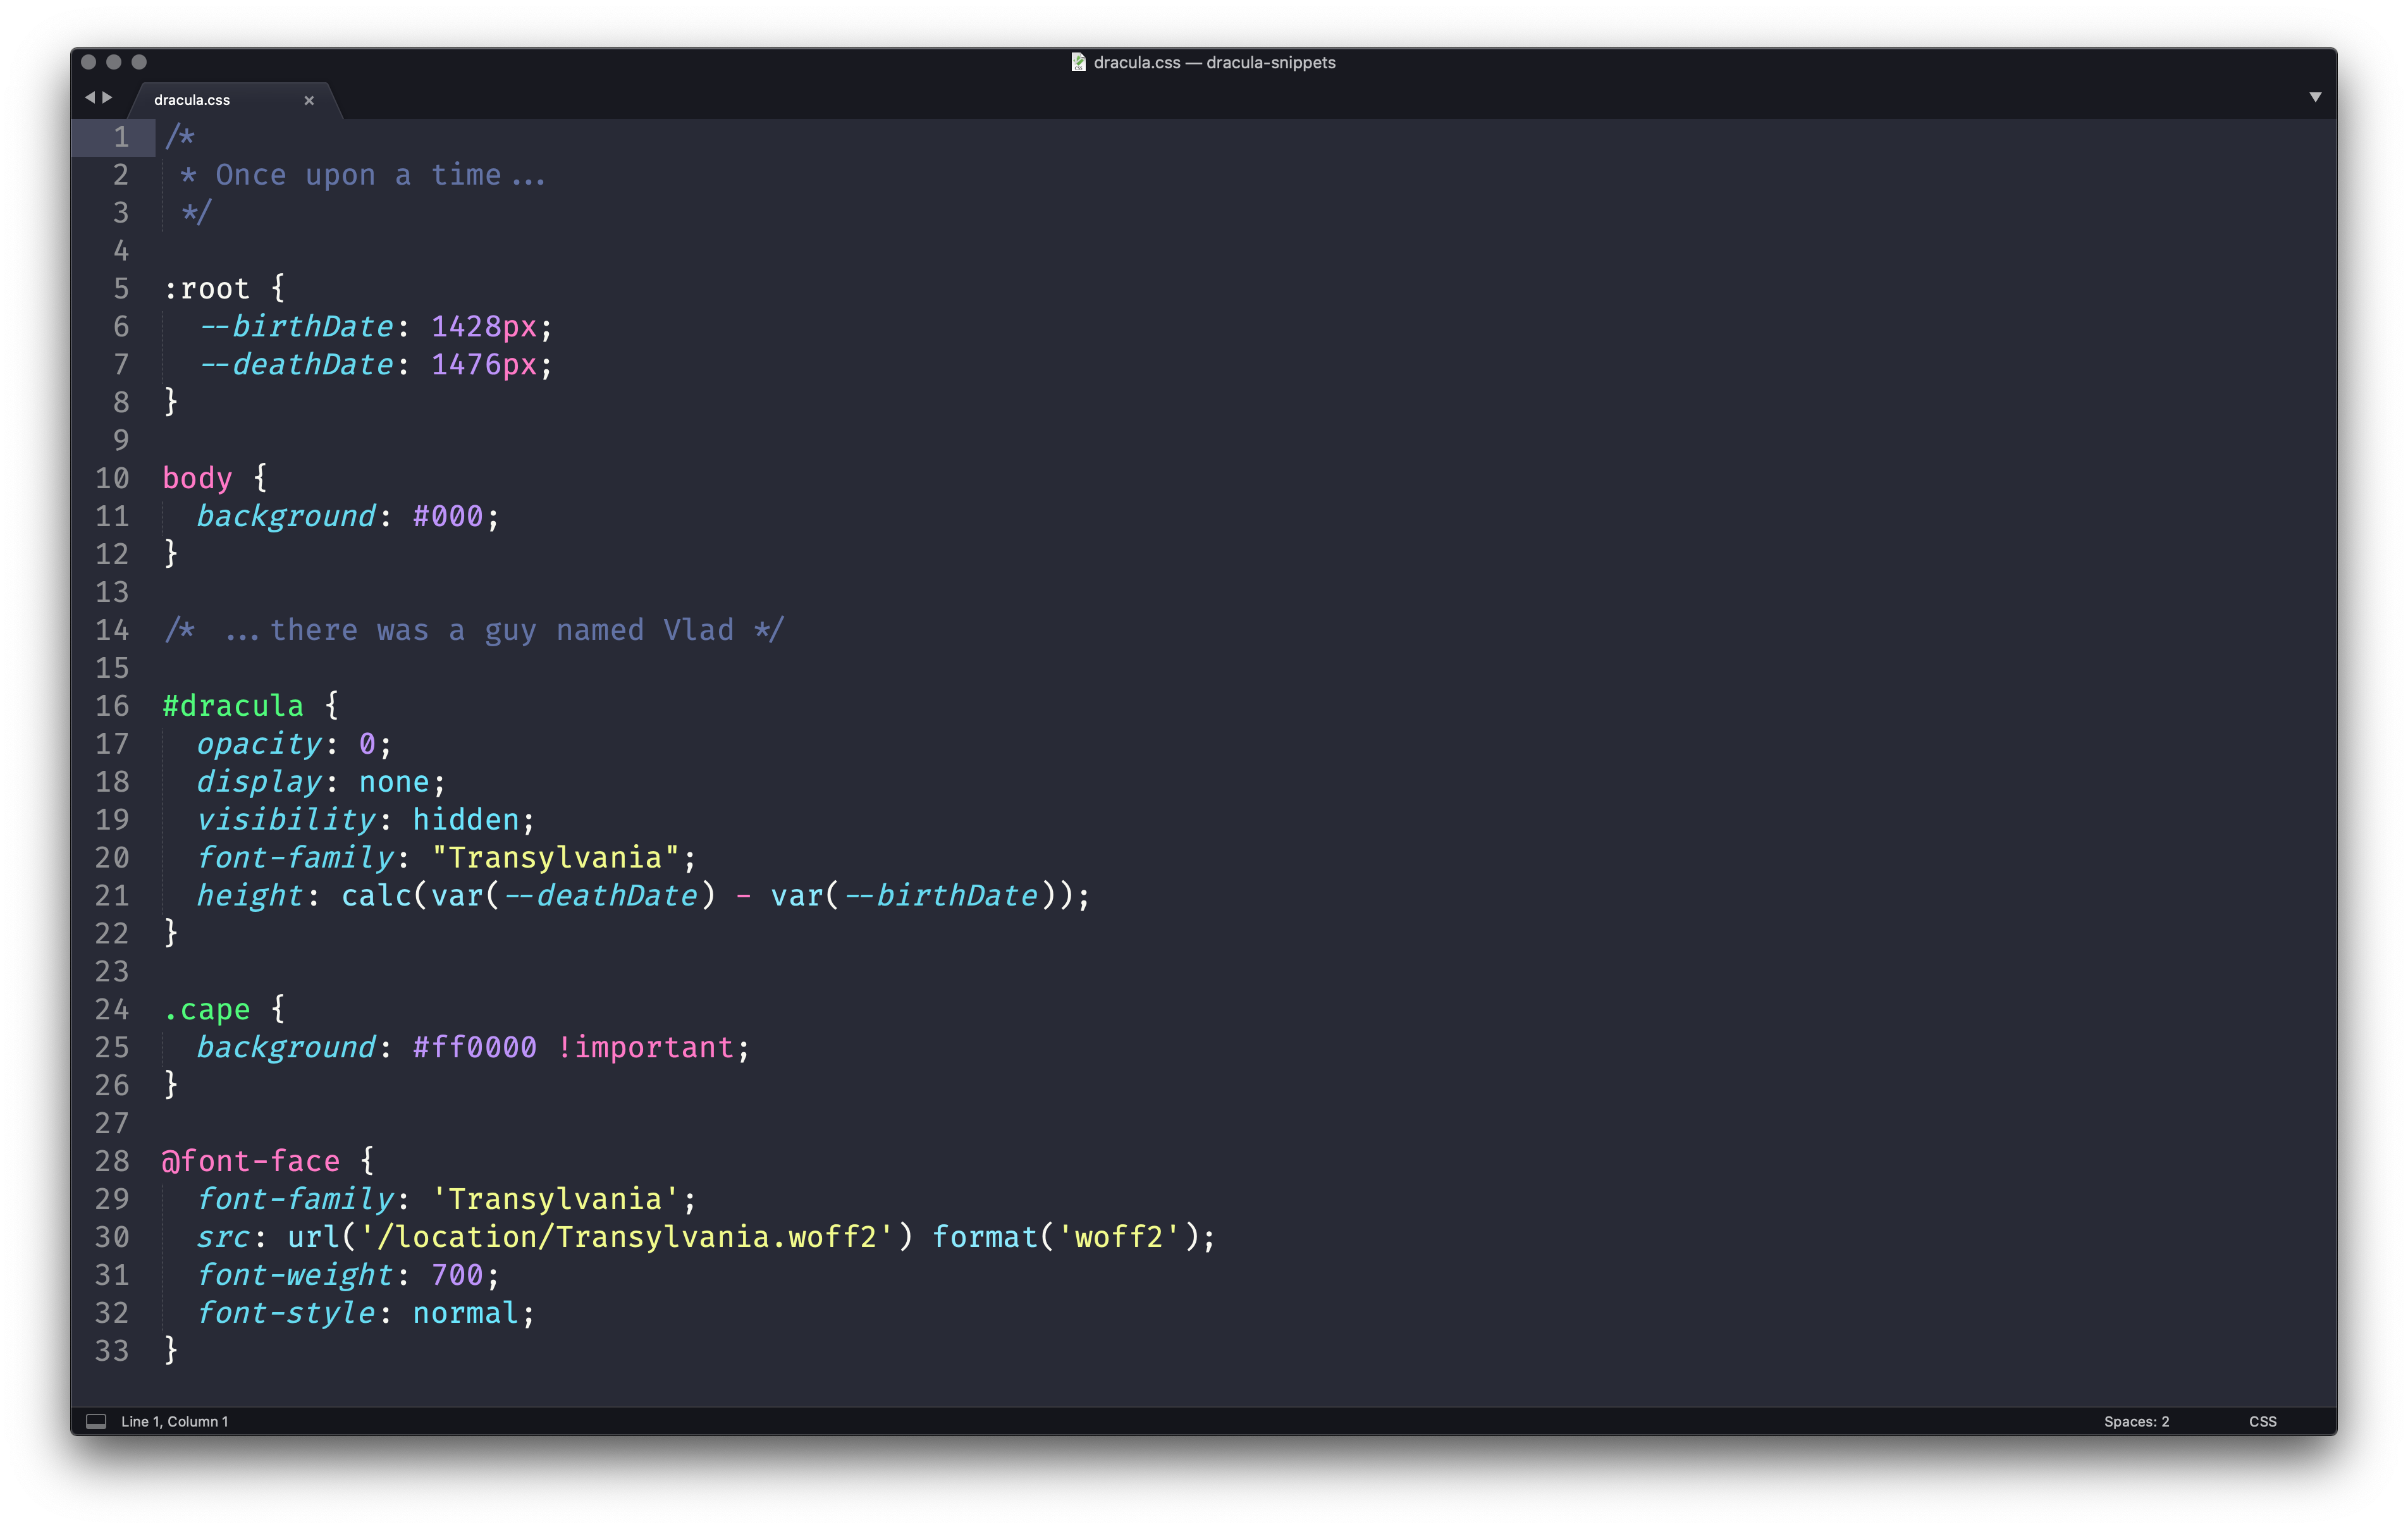
Task: Click the red close window button
Action: click(x=88, y=62)
